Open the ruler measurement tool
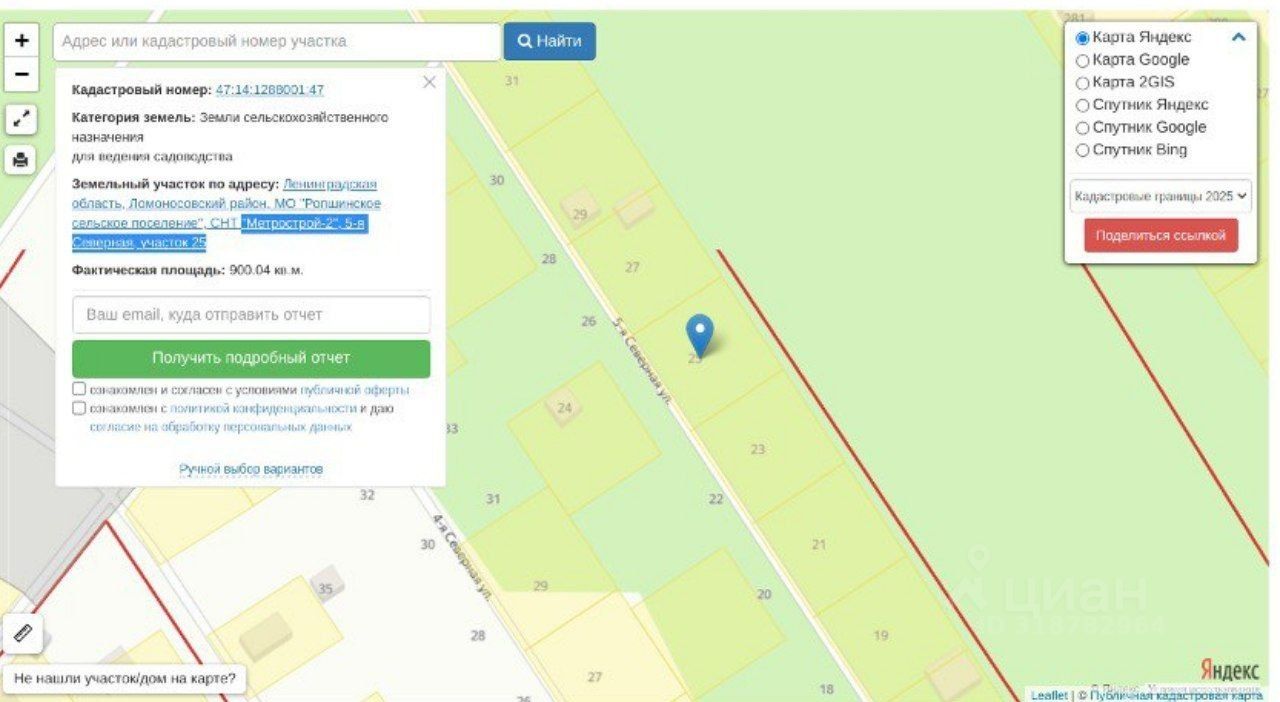Image resolution: width=1280 pixels, height=702 pixels. (24, 633)
